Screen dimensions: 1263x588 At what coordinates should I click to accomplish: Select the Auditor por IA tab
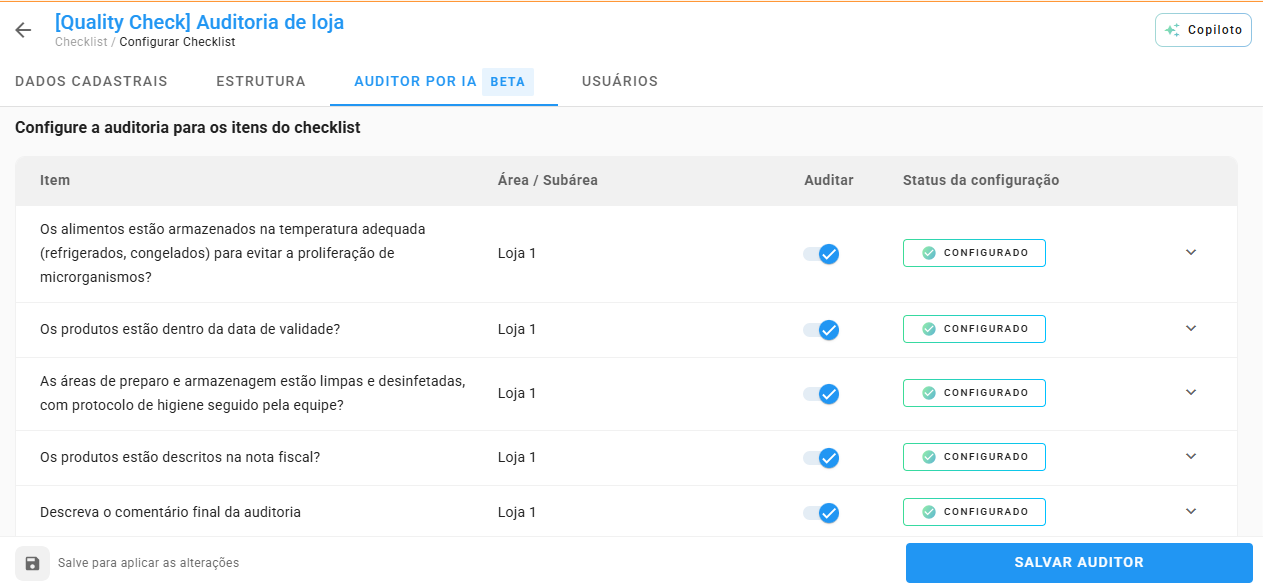click(444, 81)
